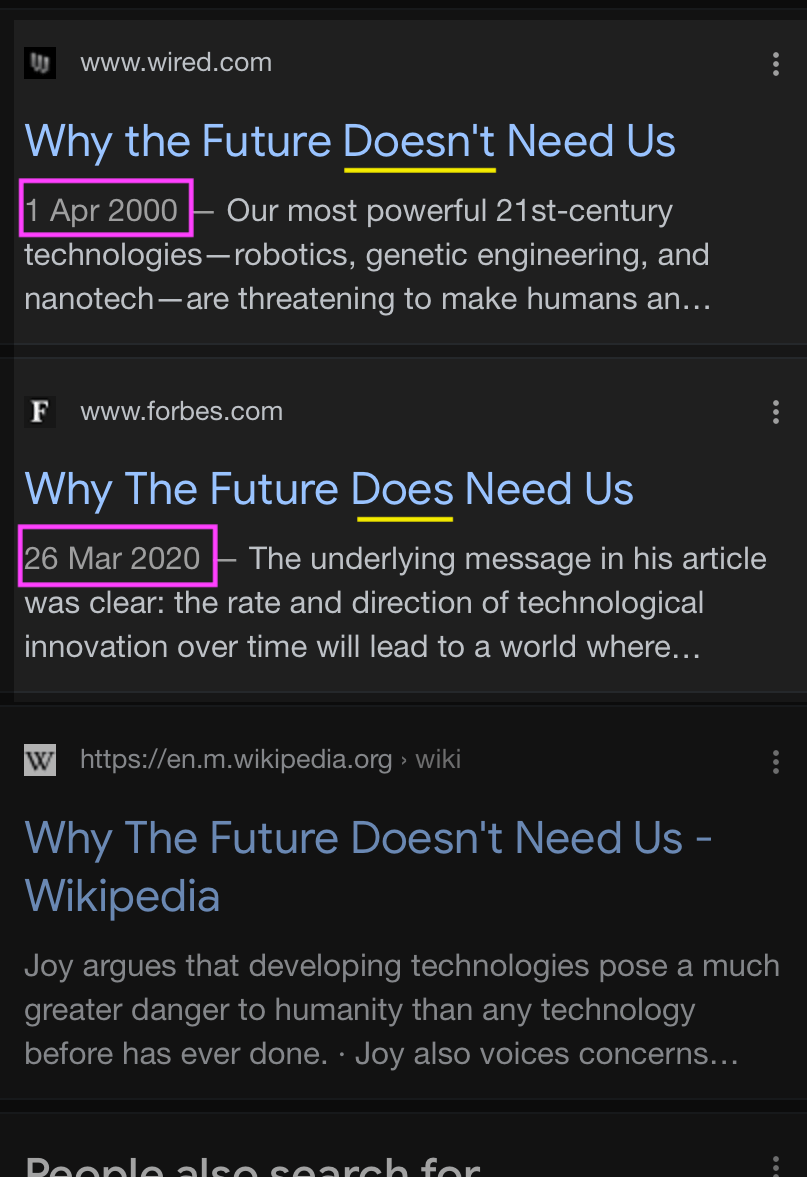
Task: Click the 'People also search for' heading
Action: (x=252, y=1166)
